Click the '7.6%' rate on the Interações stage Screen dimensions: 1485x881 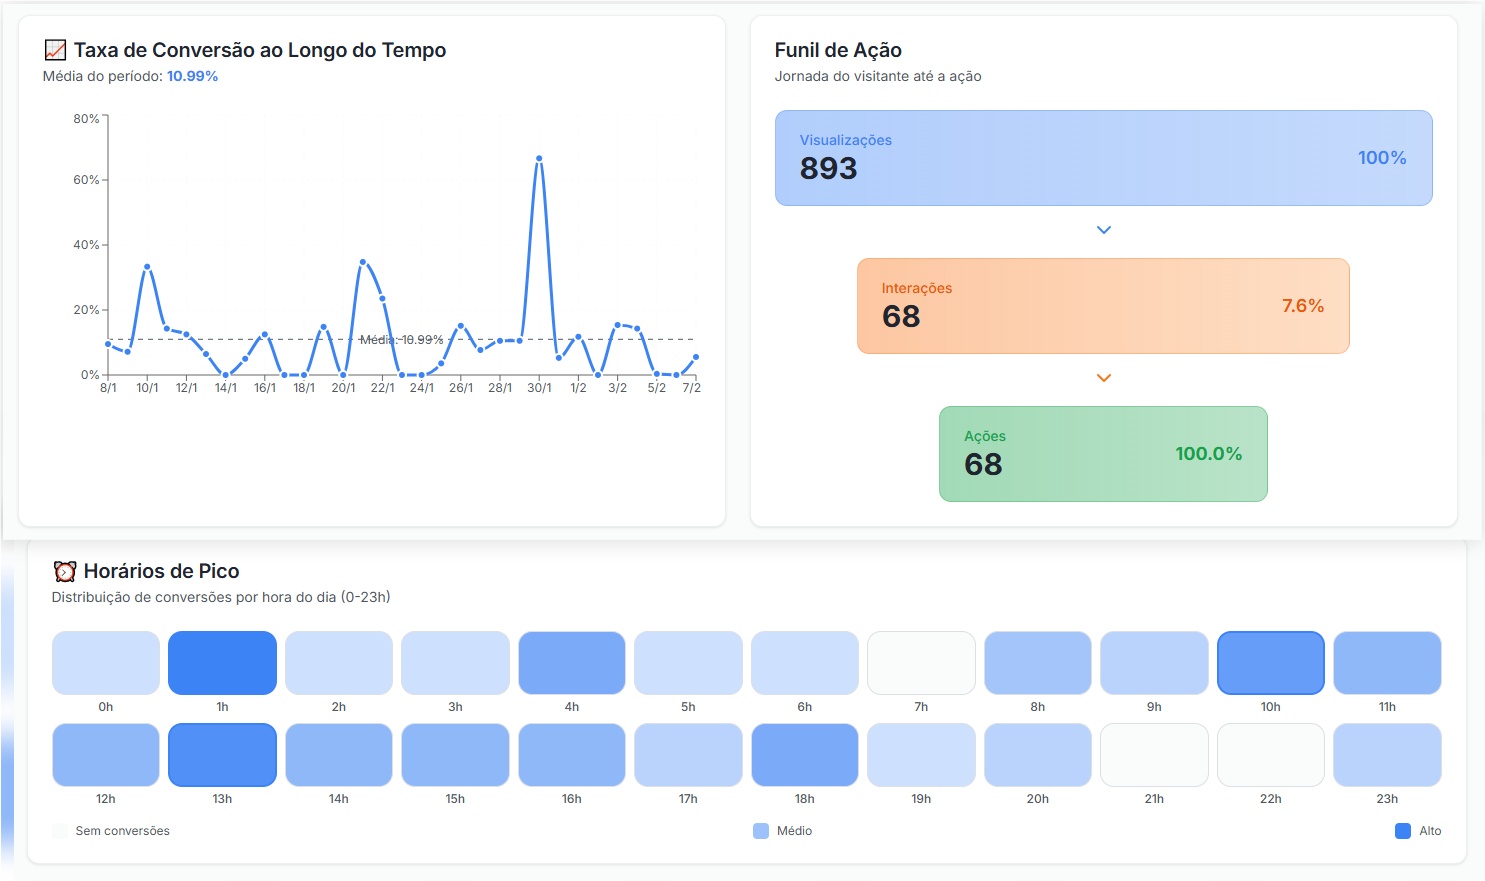click(x=1301, y=305)
